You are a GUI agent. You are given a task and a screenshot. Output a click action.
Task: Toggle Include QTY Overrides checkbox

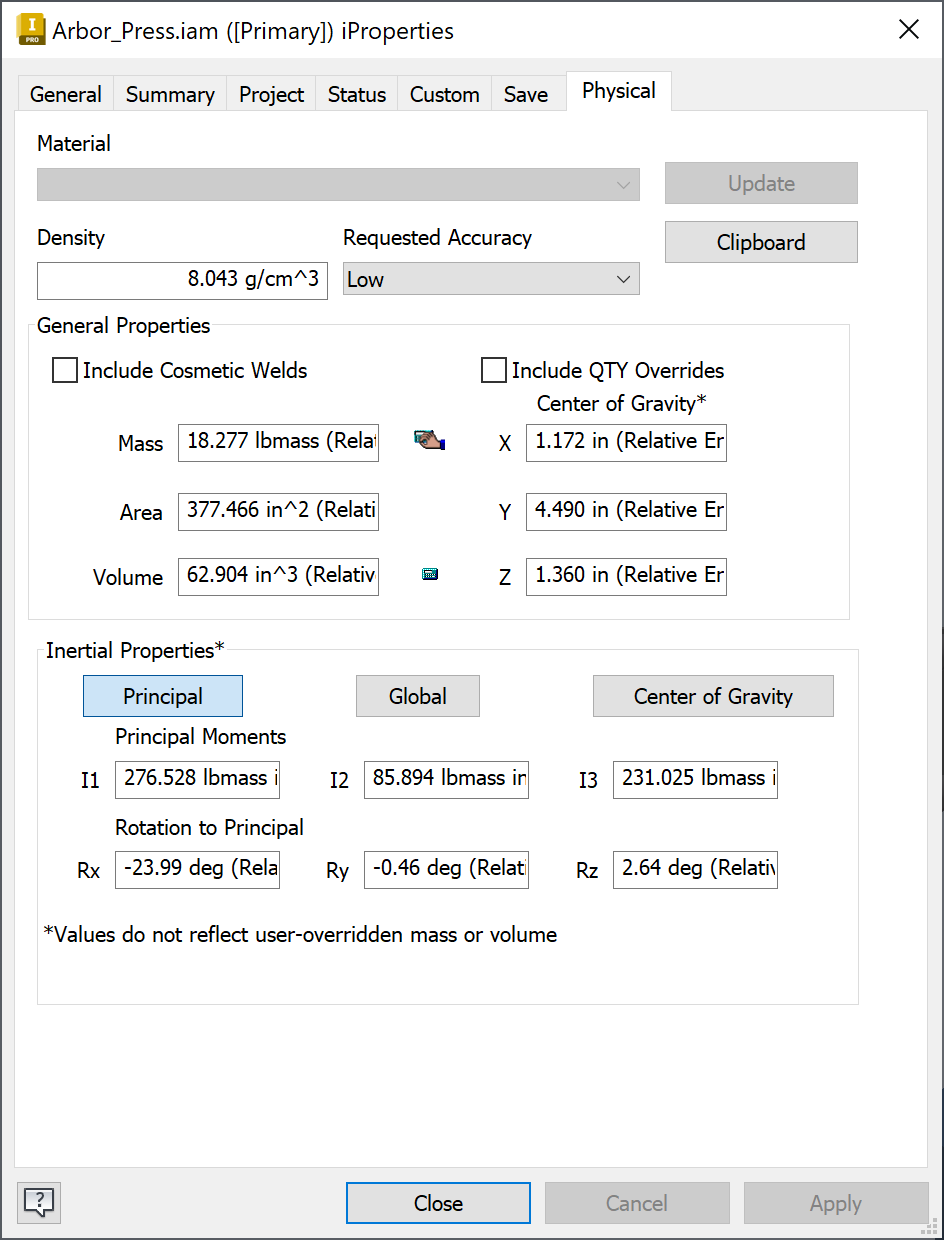[x=494, y=371]
